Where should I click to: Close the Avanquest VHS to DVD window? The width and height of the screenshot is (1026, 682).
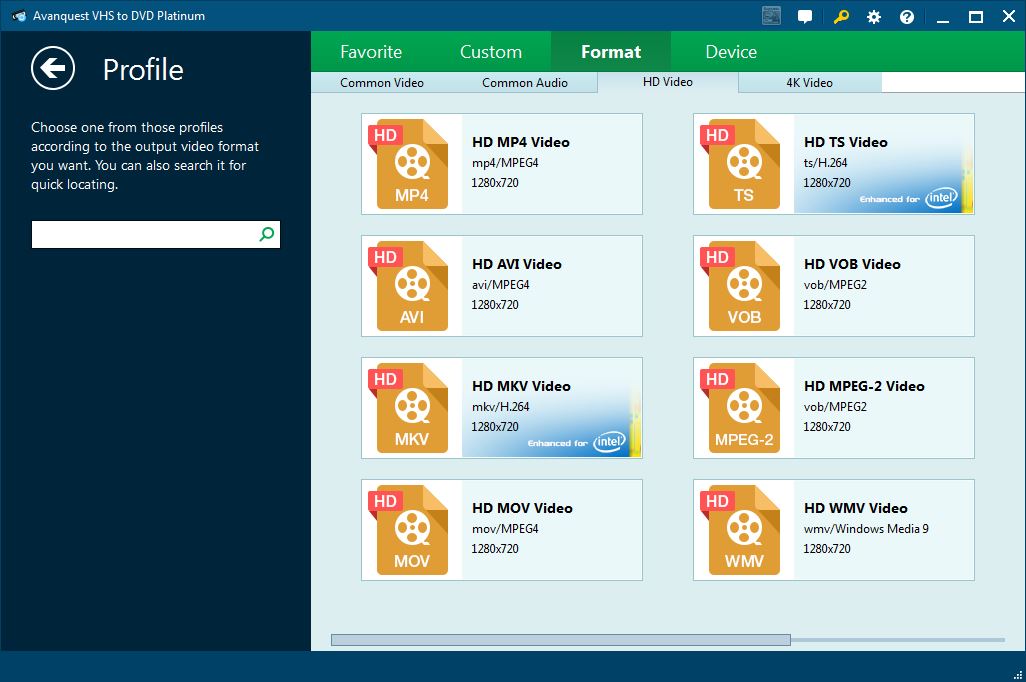pyautogui.click(x=1009, y=16)
